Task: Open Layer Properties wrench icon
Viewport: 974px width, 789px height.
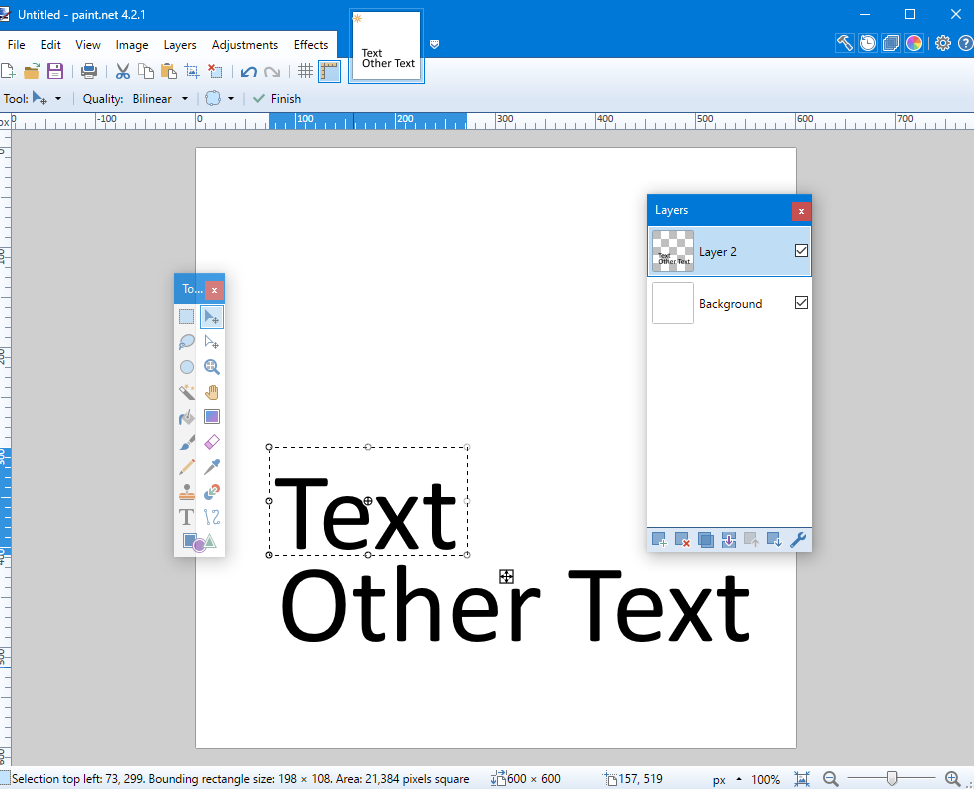Action: (798, 540)
